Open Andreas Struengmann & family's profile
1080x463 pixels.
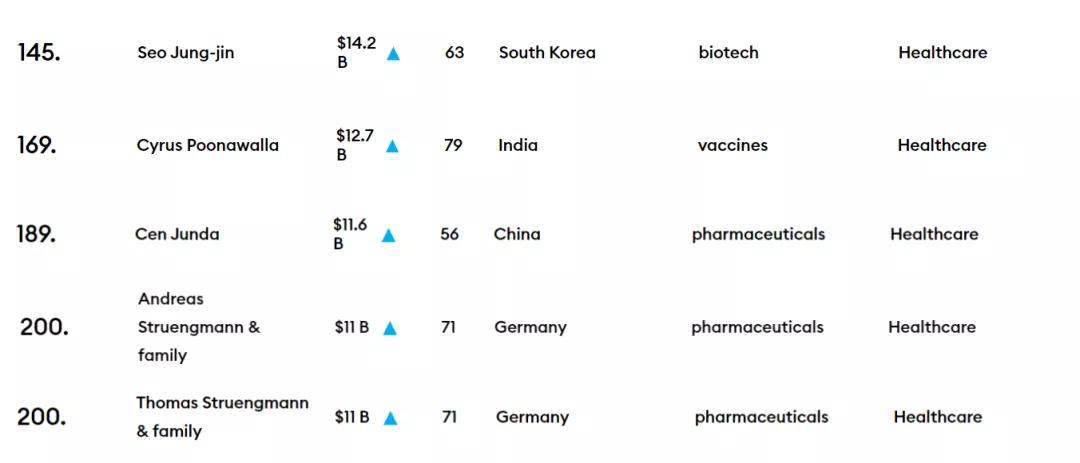tap(198, 327)
